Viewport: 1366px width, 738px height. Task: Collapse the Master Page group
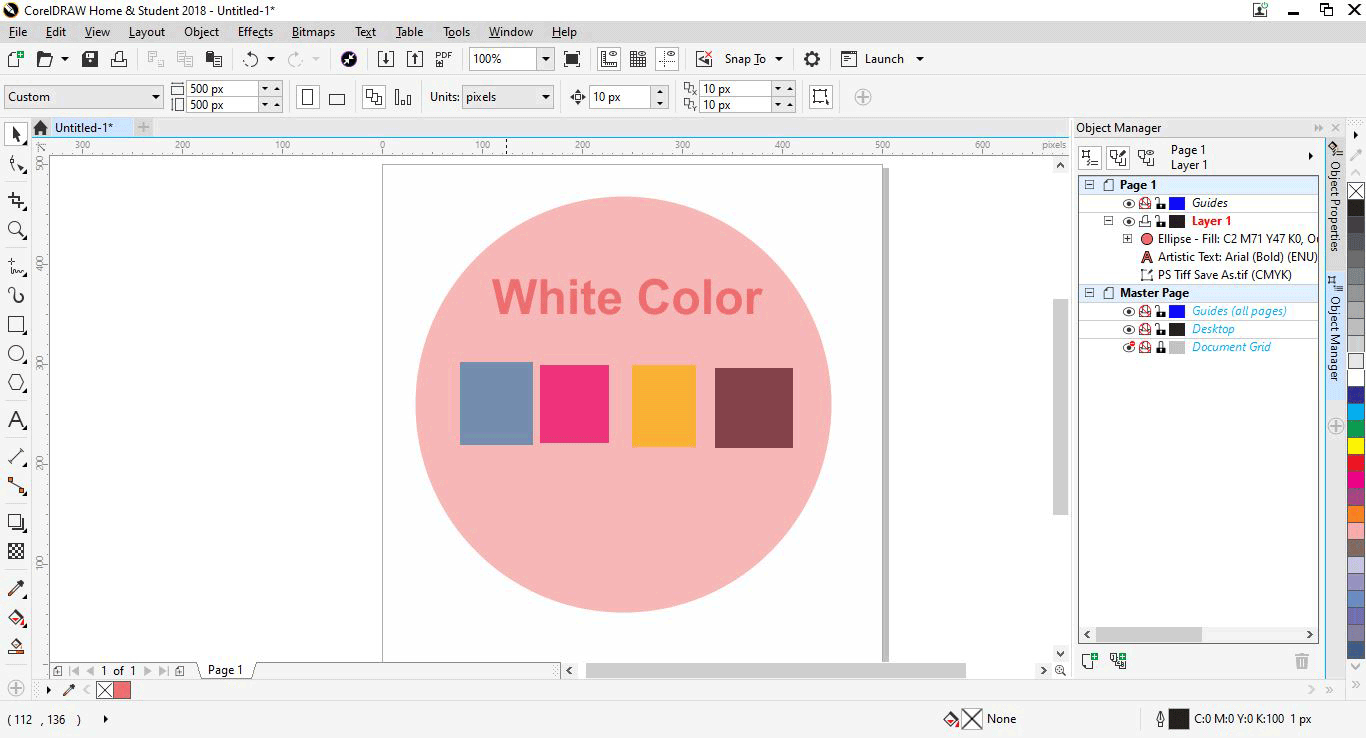click(1088, 292)
